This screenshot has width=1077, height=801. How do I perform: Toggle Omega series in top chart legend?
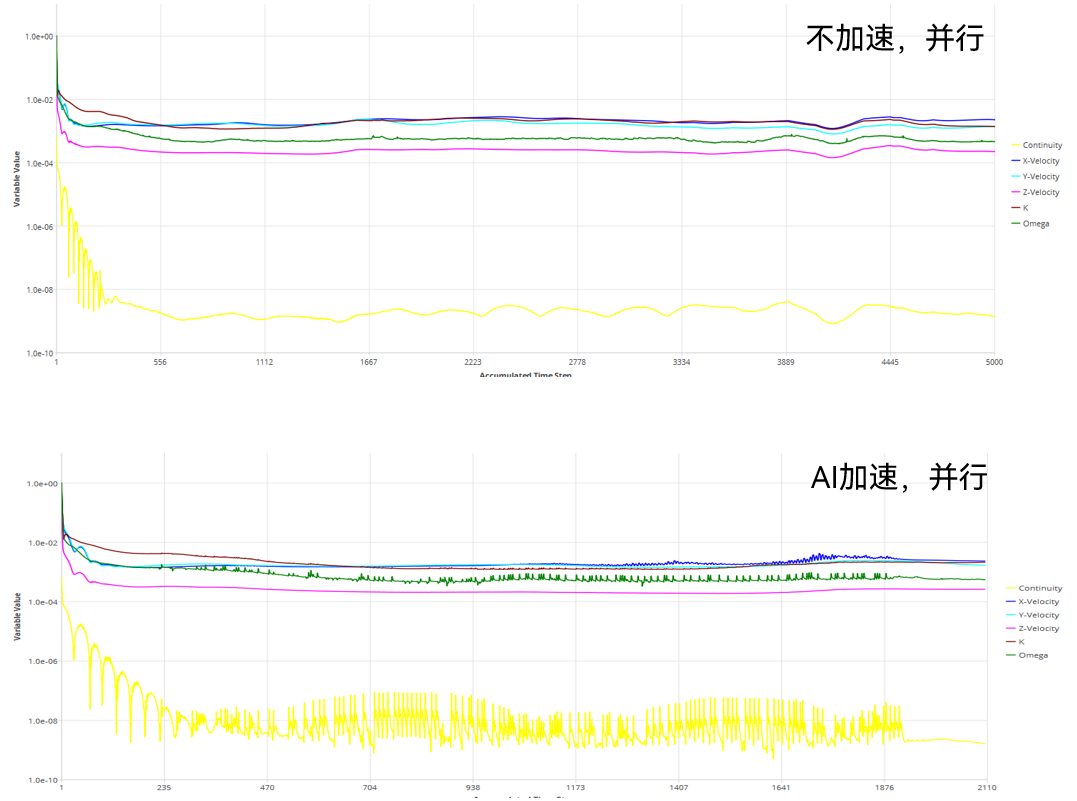pos(1030,223)
